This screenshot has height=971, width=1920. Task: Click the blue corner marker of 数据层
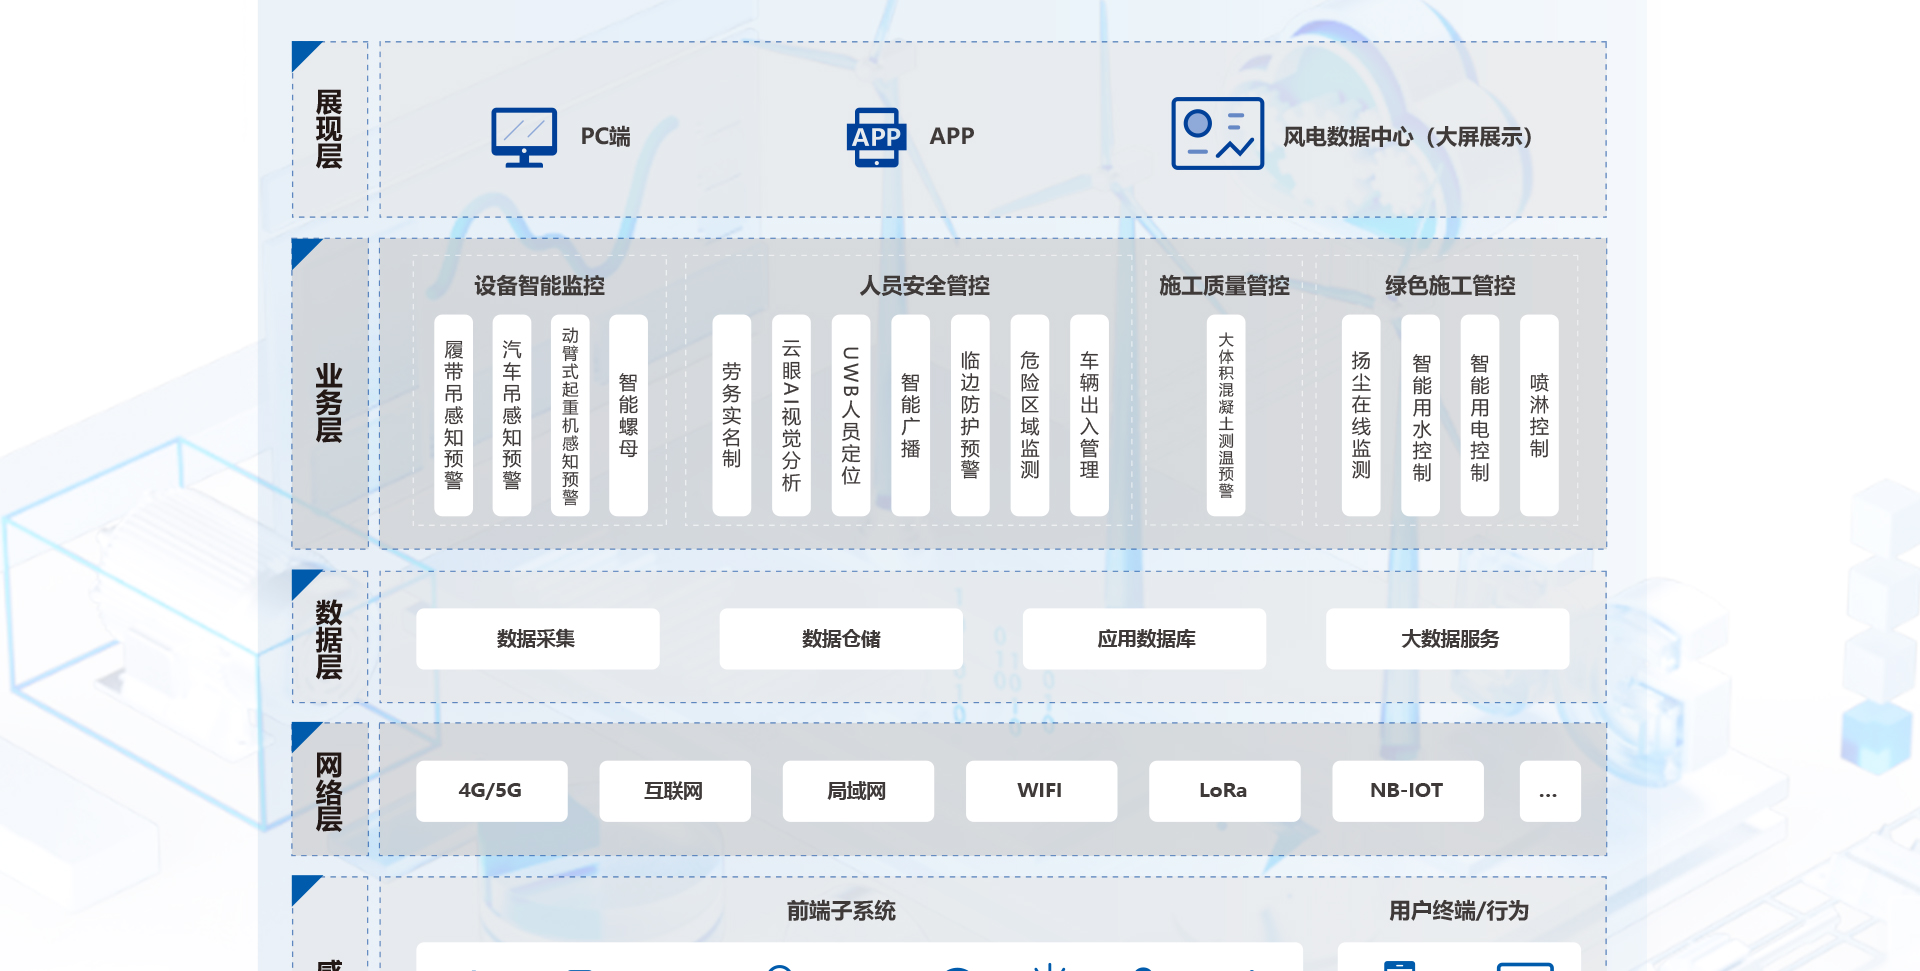[302, 581]
